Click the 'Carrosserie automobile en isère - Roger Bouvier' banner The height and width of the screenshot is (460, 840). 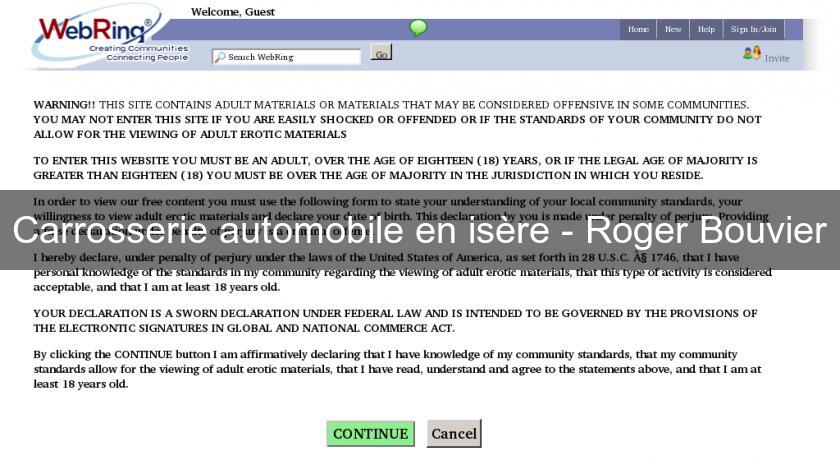coord(420,230)
